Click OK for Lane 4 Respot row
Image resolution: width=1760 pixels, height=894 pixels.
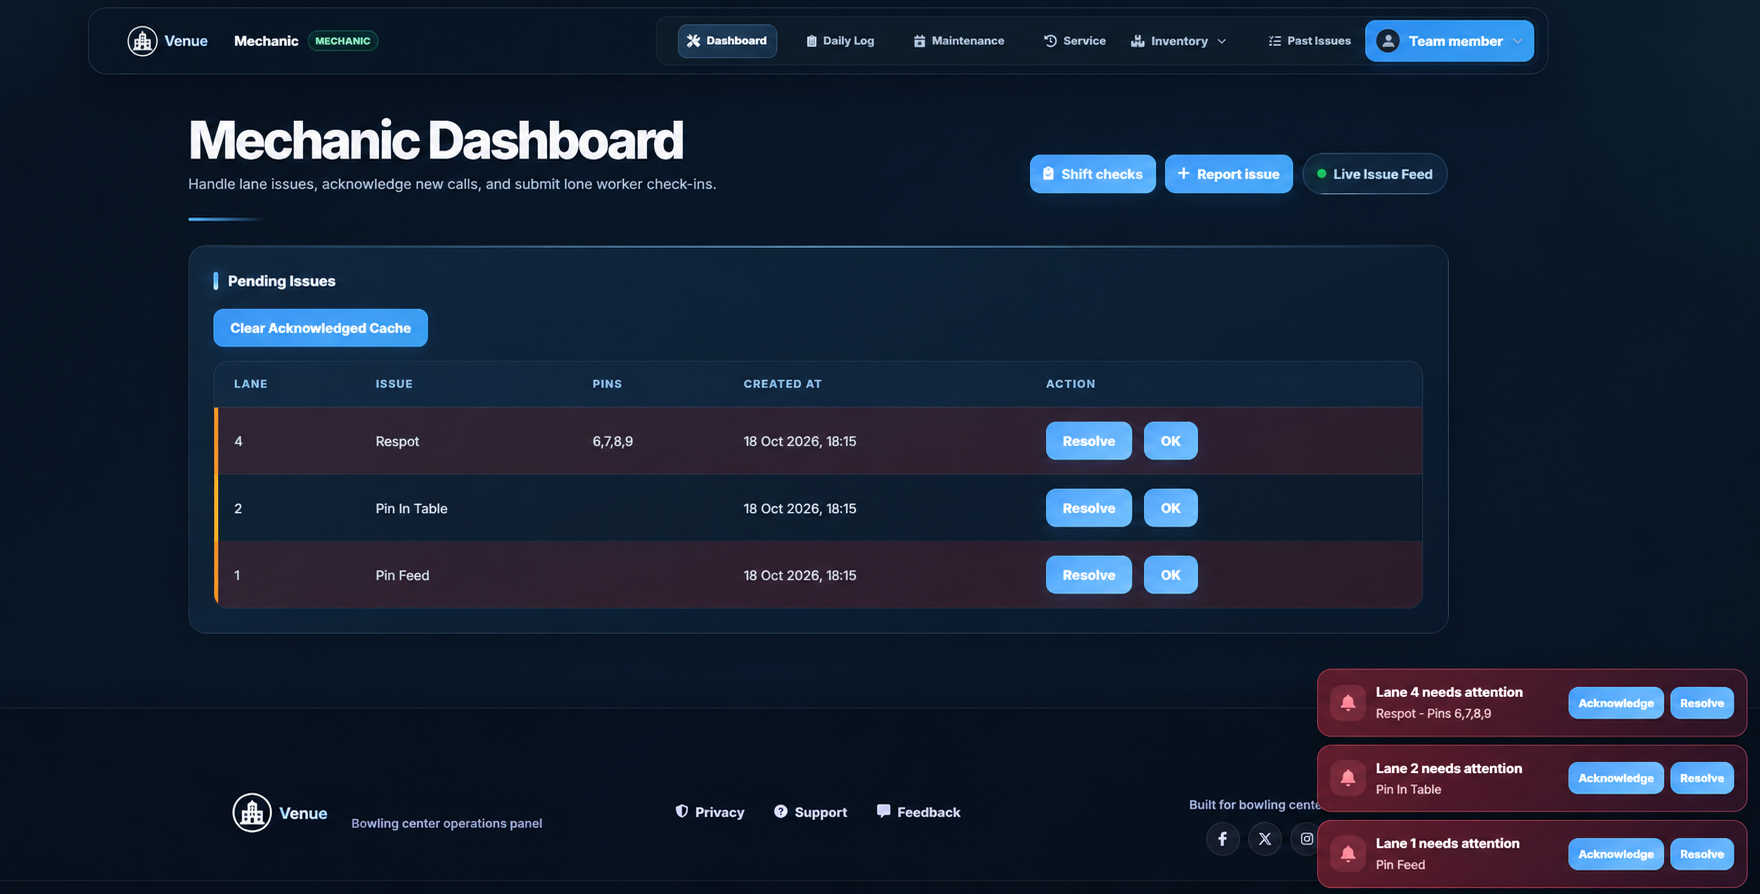(x=1171, y=441)
